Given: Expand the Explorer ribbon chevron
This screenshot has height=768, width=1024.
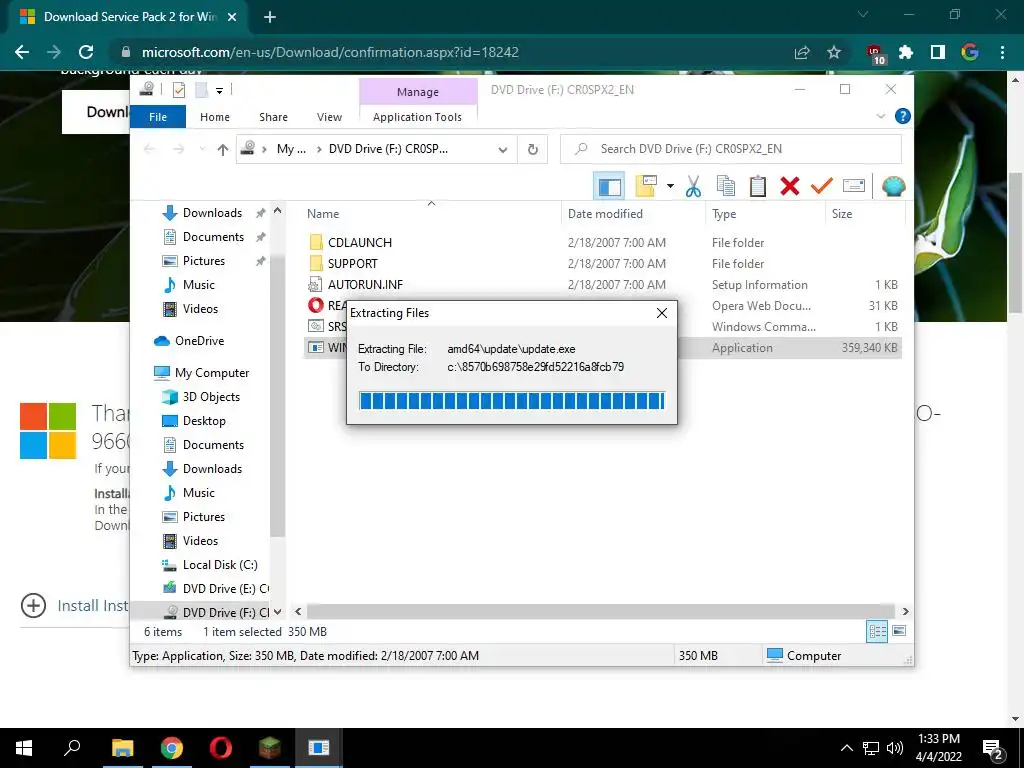Looking at the screenshot, I should [880, 116].
